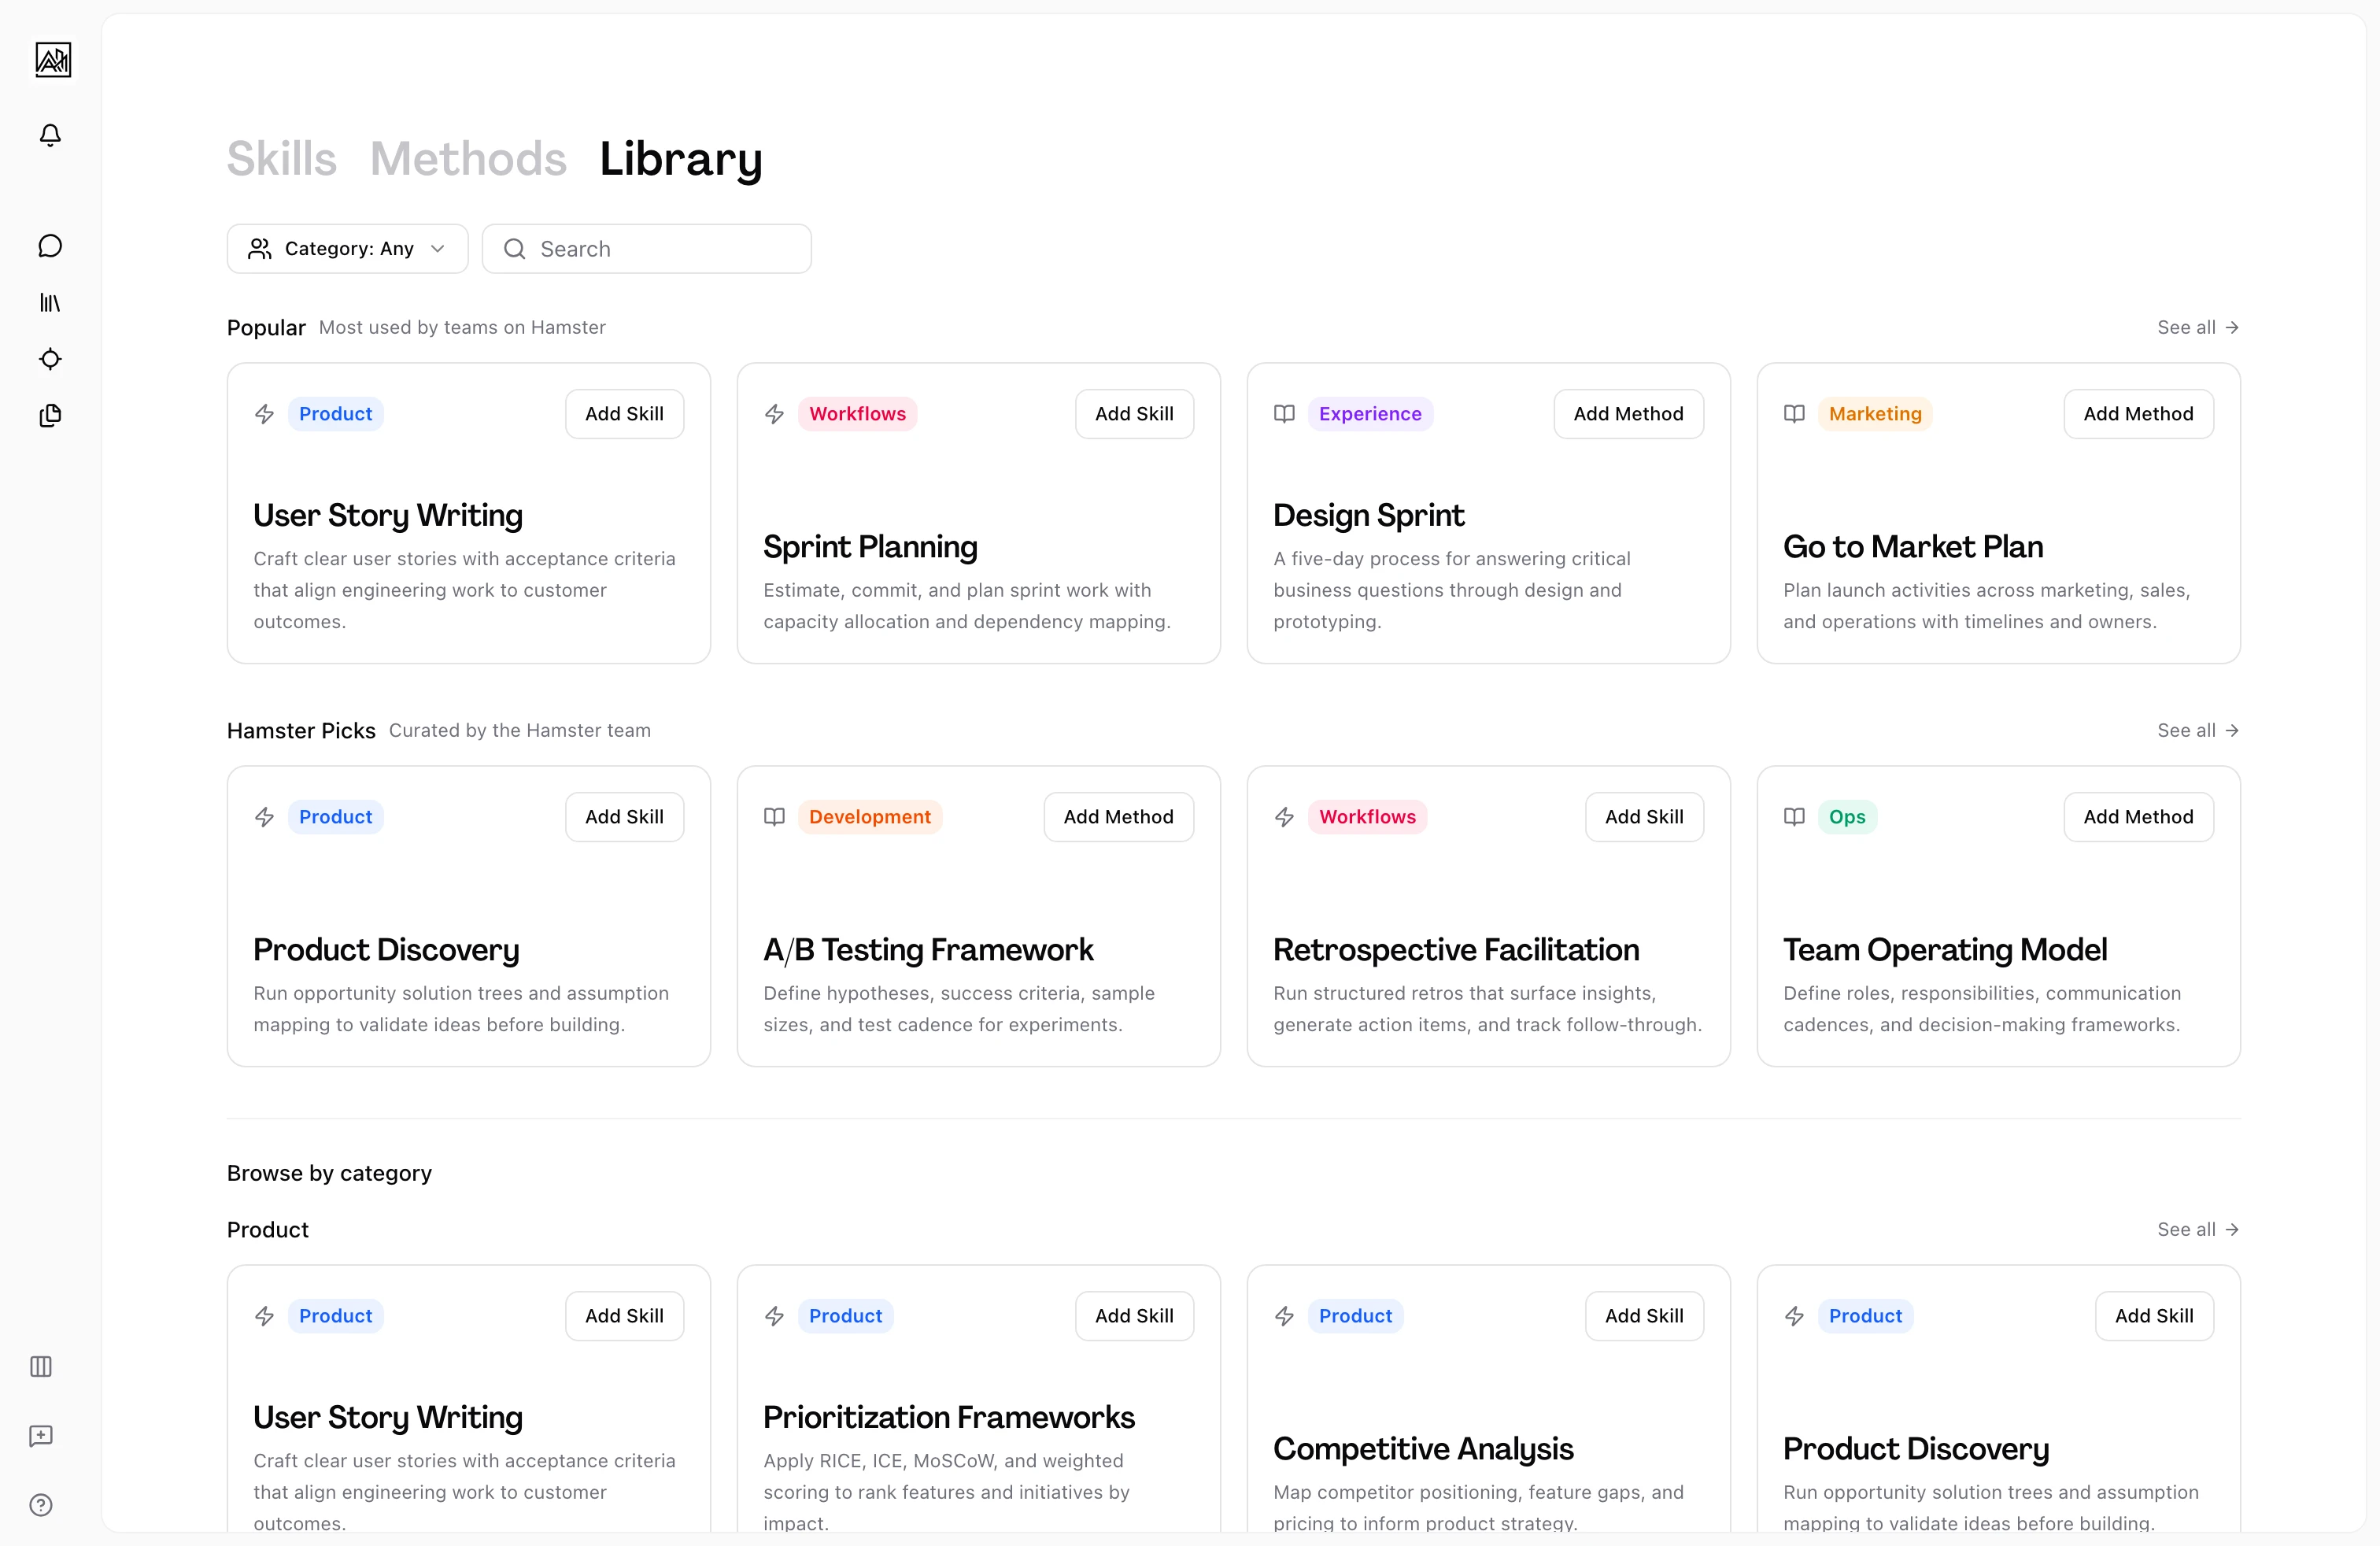Add Skill for Sprint Planning card

click(1134, 414)
